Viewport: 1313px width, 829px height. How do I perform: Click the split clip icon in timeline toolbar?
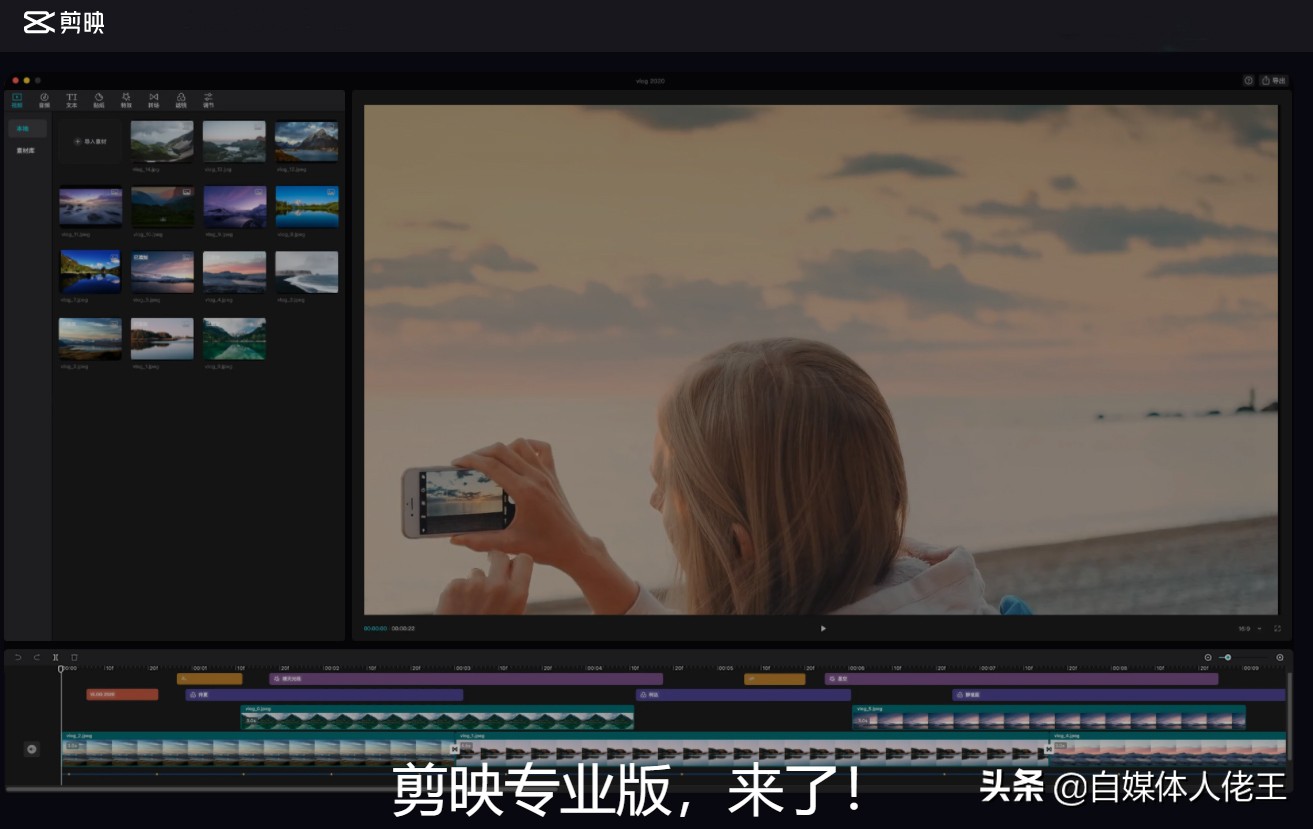pyautogui.click(x=55, y=657)
